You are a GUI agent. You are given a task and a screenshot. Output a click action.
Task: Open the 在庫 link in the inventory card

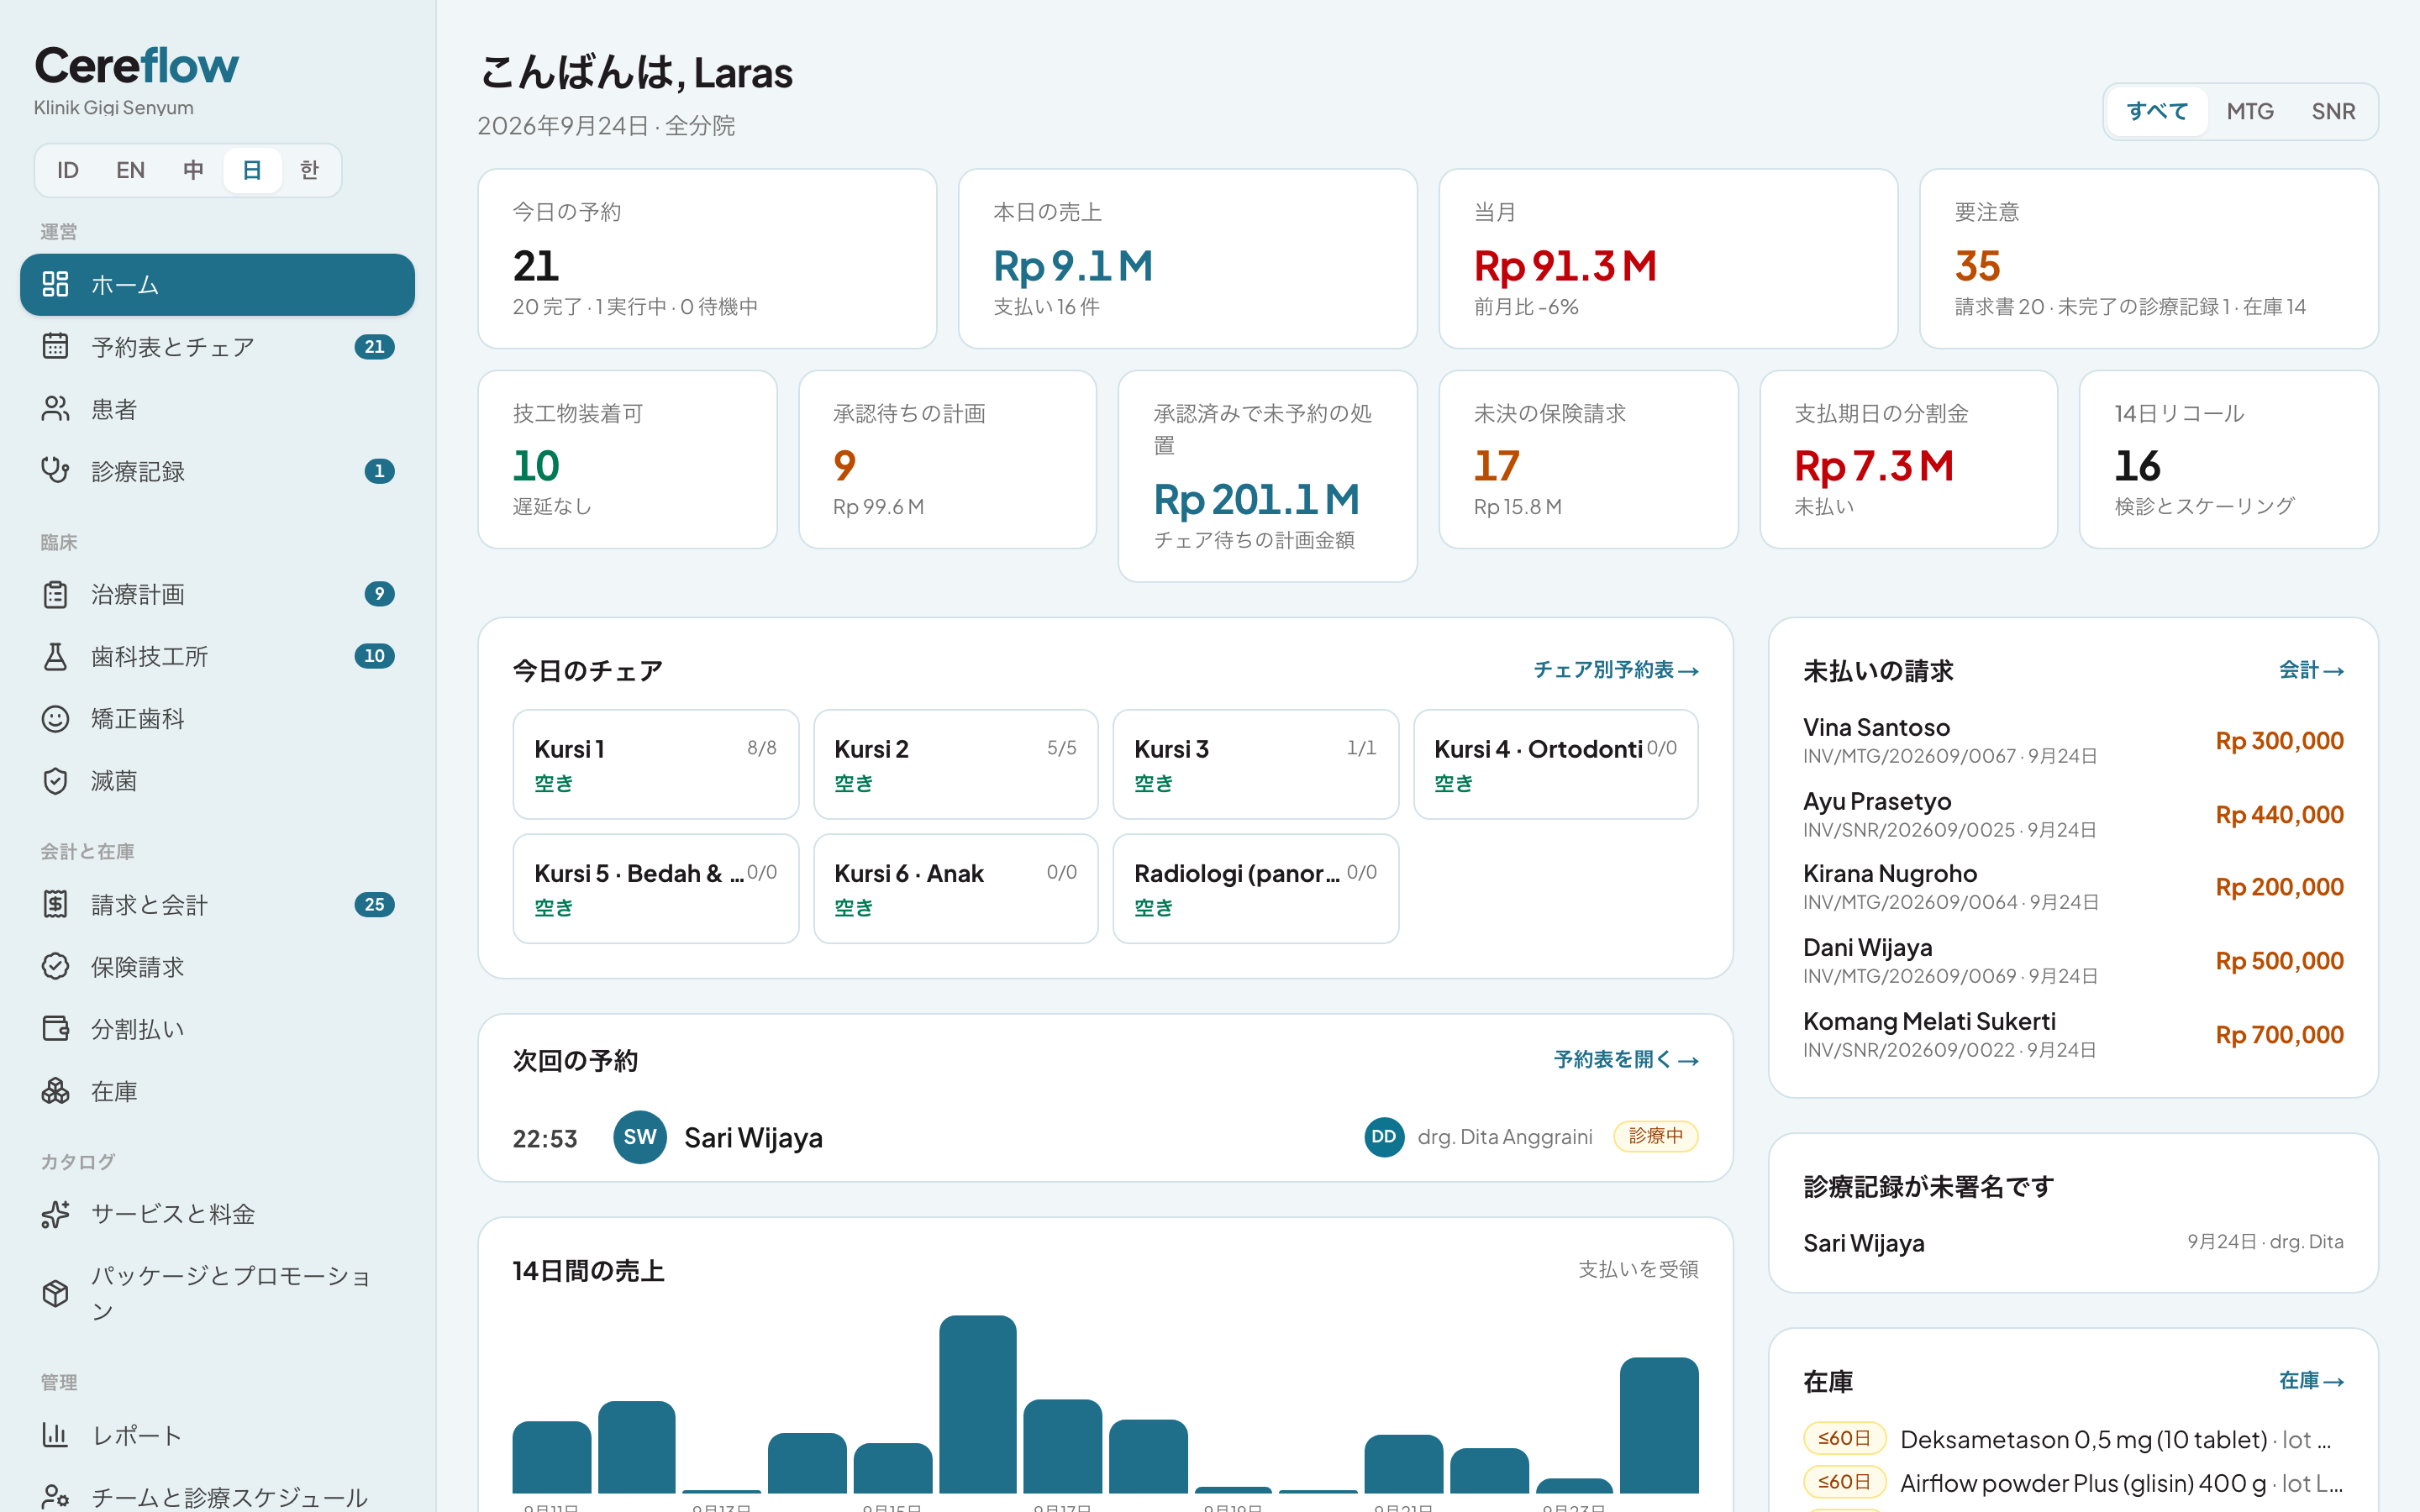(x=2311, y=1381)
